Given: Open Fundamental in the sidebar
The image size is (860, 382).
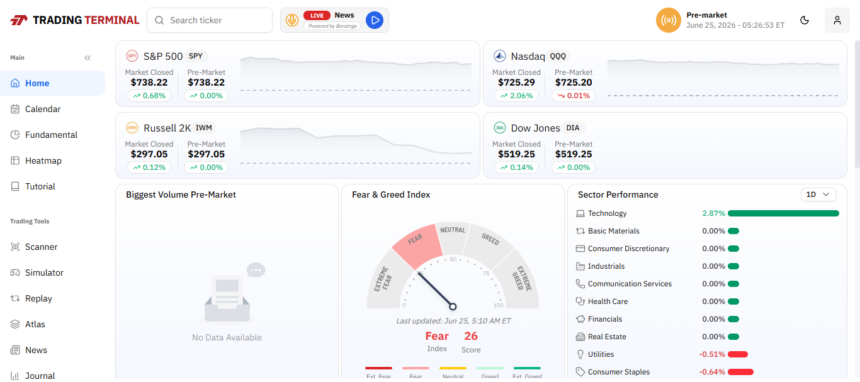Looking at the screenshot, I should pyautogui.click(x=53, y=135).
